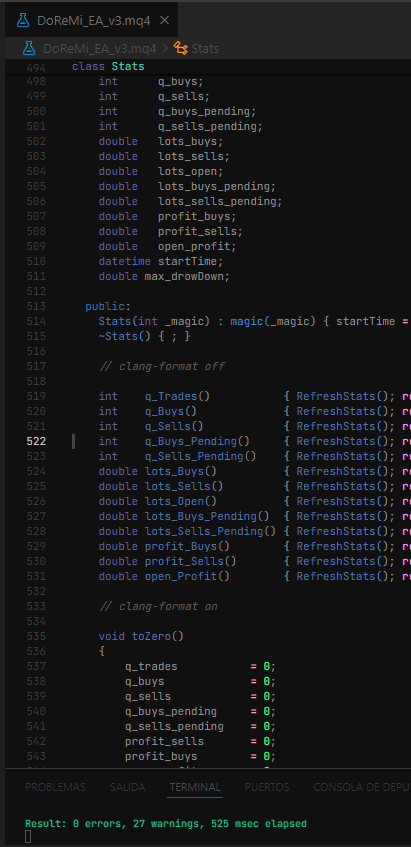Switch to the PROBLEMAS panel tab
Screen dimensions: 411x847
[x=55, y=787]
